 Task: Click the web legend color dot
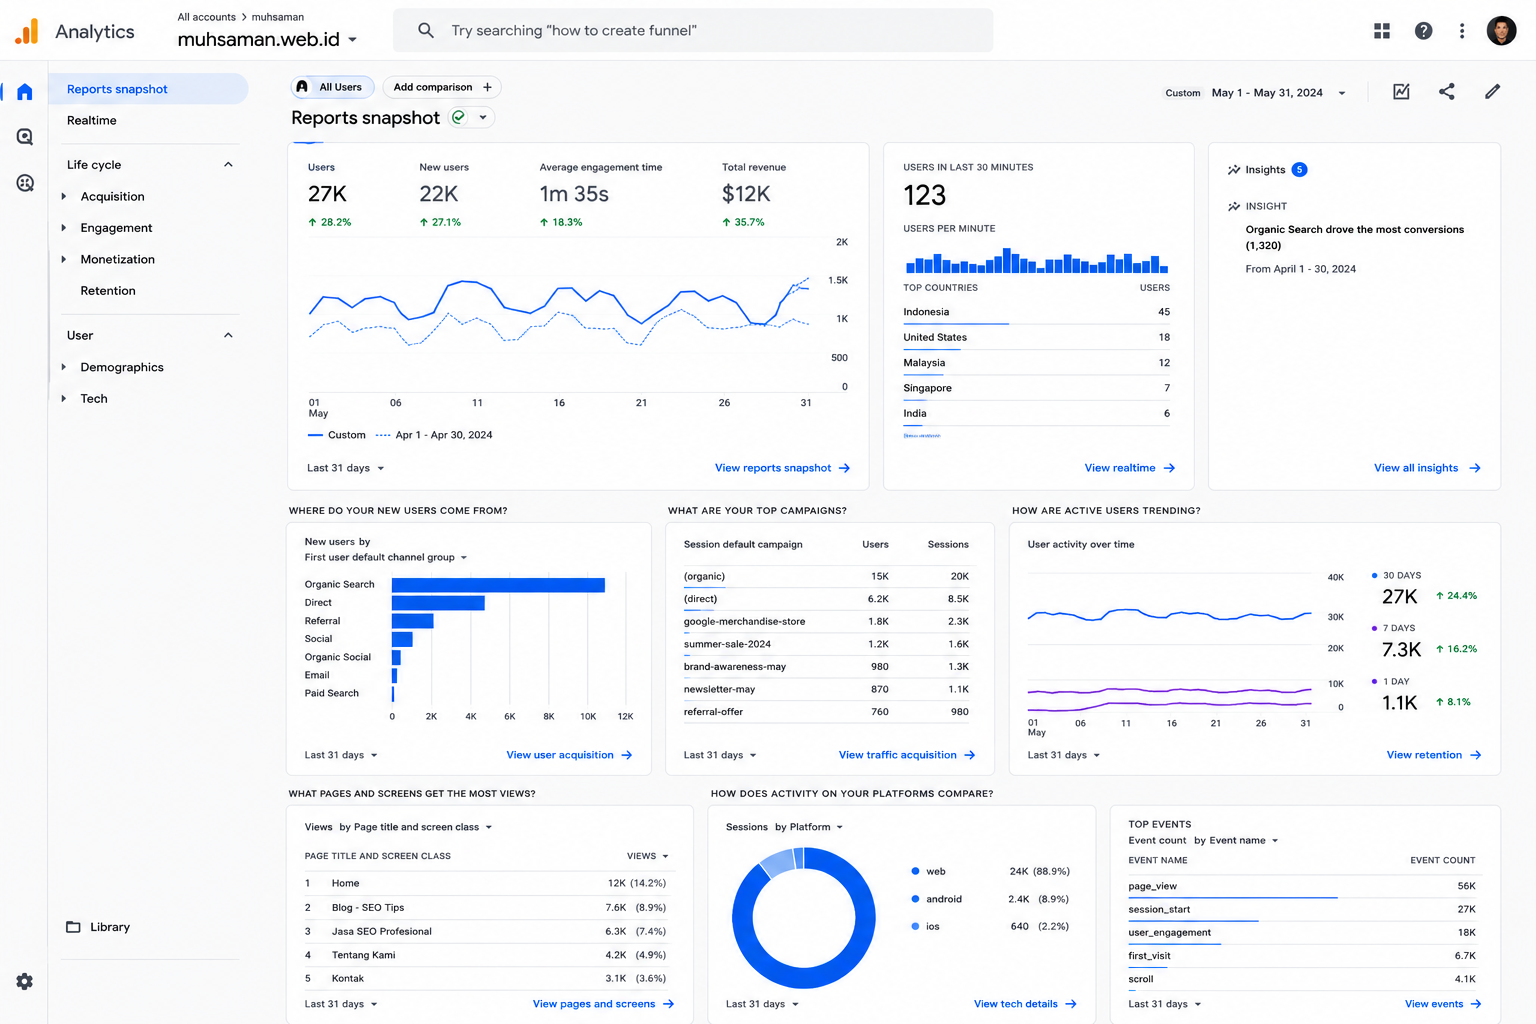pyautogui.click(x=915, y=871)
